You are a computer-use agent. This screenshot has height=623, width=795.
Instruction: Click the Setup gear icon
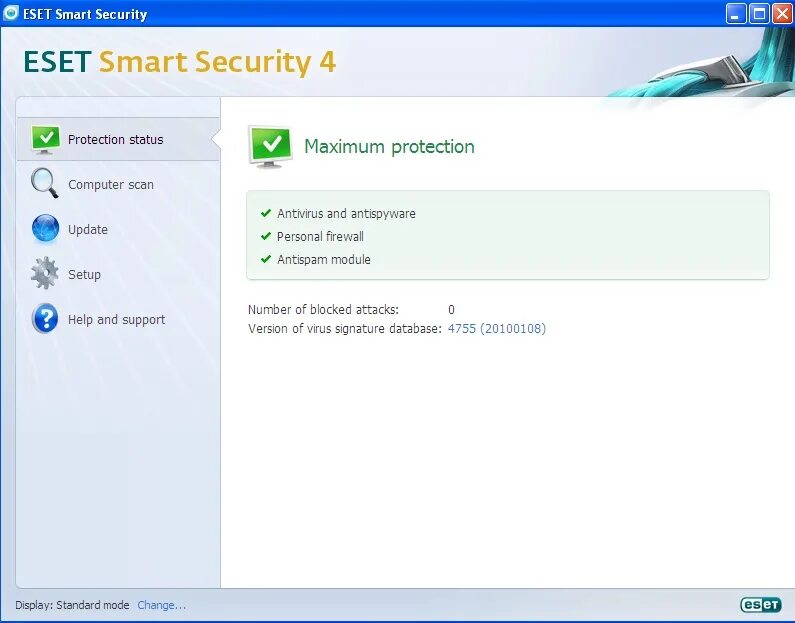click(x=45, y=273)
